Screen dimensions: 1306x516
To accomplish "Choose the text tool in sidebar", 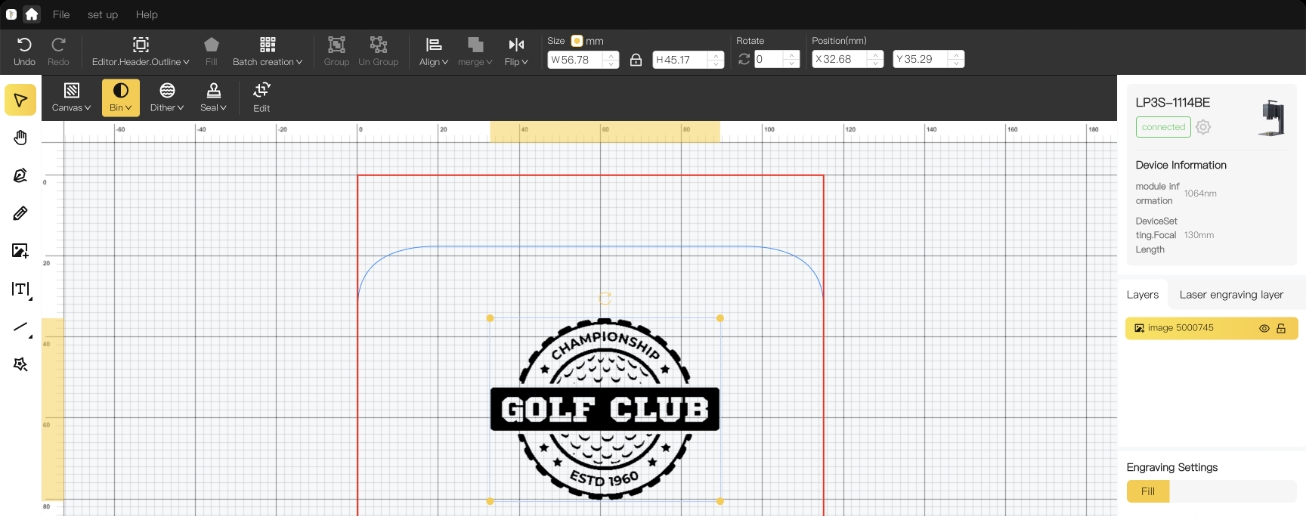I will (x=20, y=289).
